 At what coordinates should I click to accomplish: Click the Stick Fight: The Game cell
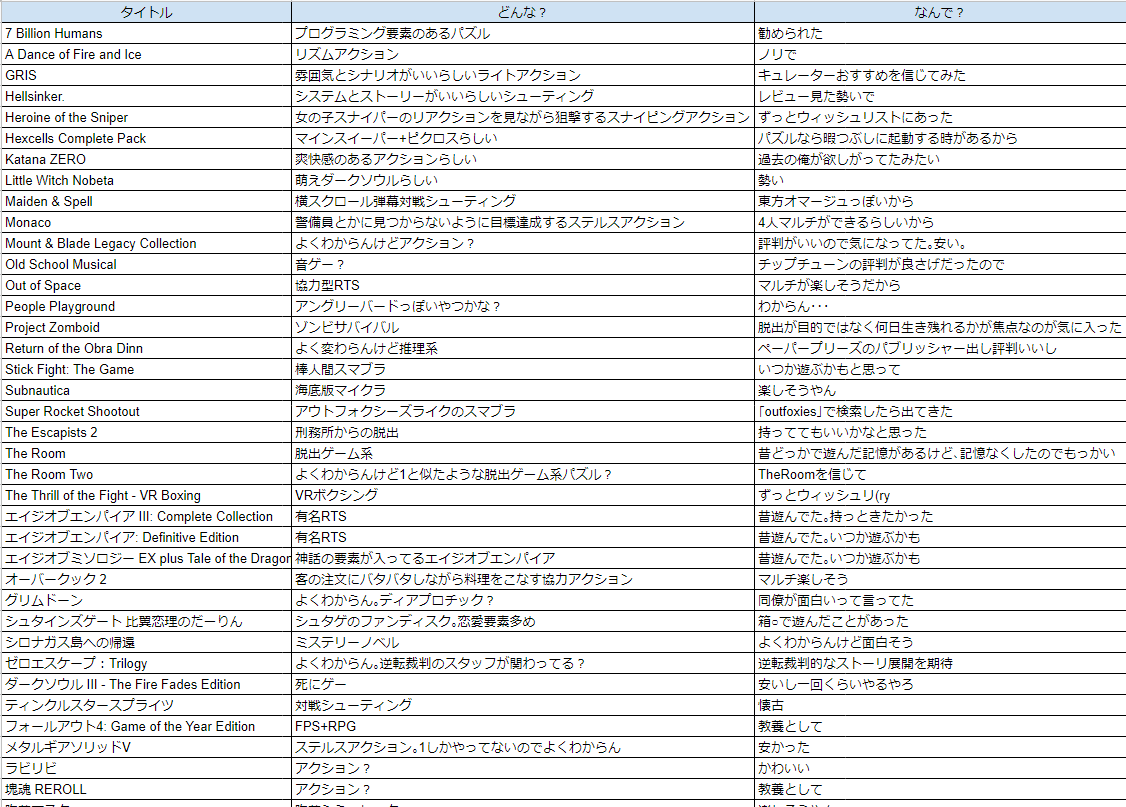pyautogui.click(x=146, y=369)
